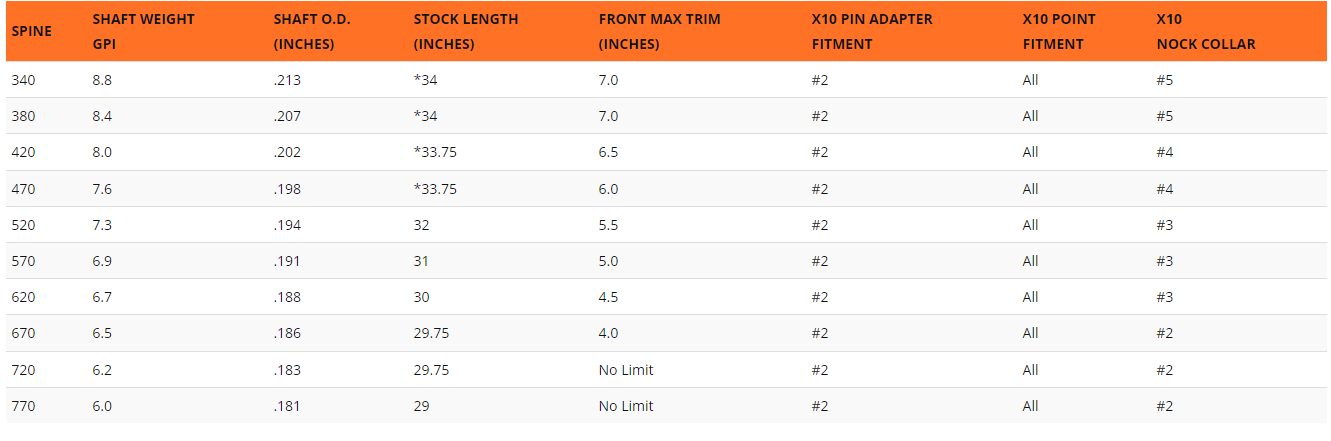Click the SPINE column header
Screen dimensions: 1331x441
(x=29, y=31)
